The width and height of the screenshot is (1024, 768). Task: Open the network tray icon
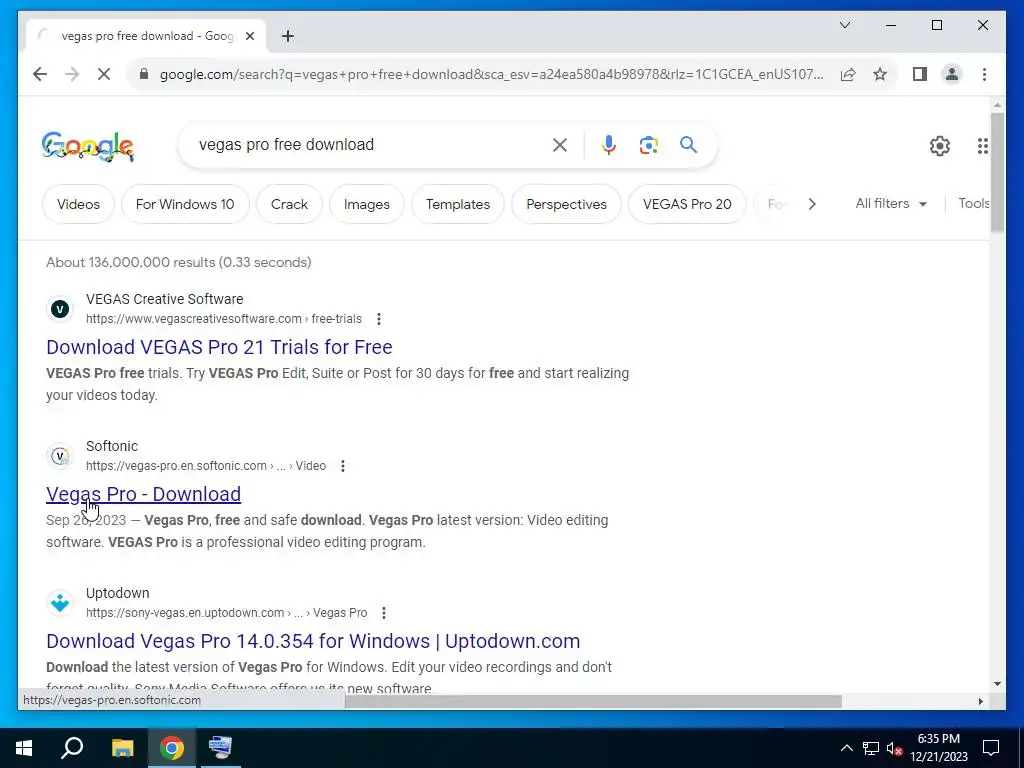(x=871, y=748)
